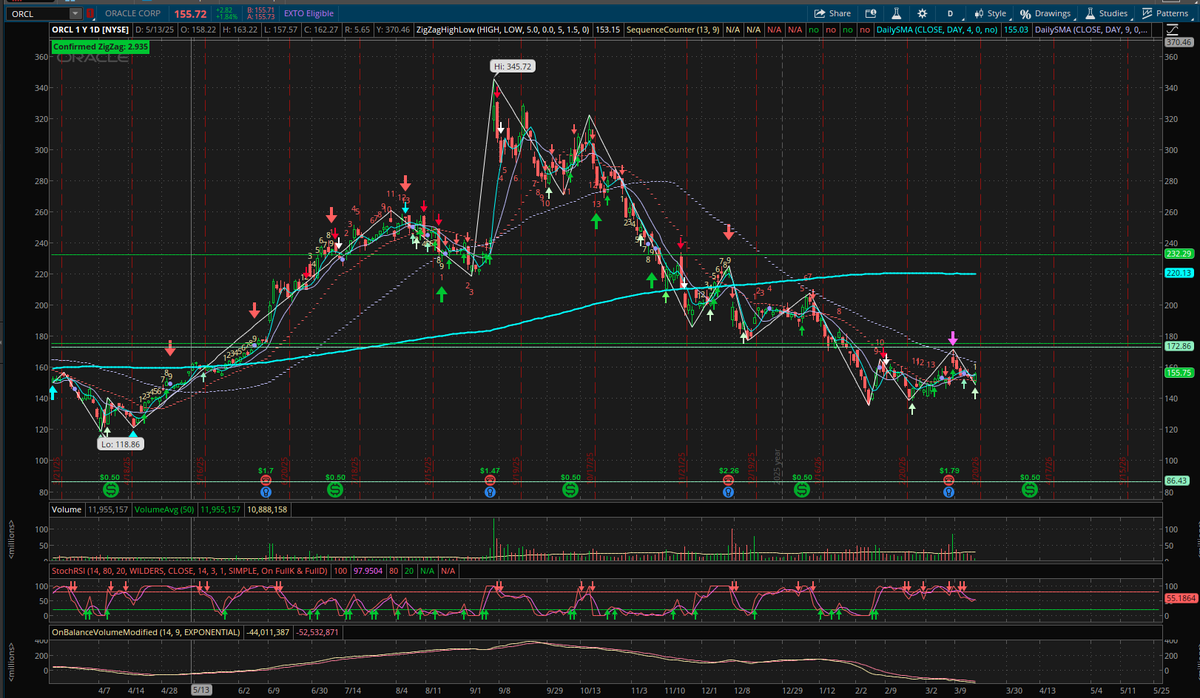
Task: Click the $1.47 earnings phone icon
Action: coord(489,480)
